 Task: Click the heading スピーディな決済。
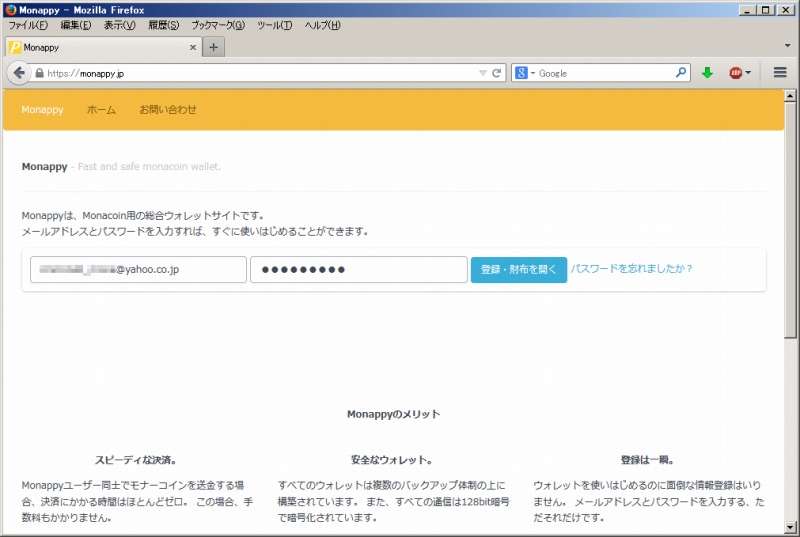136,460
